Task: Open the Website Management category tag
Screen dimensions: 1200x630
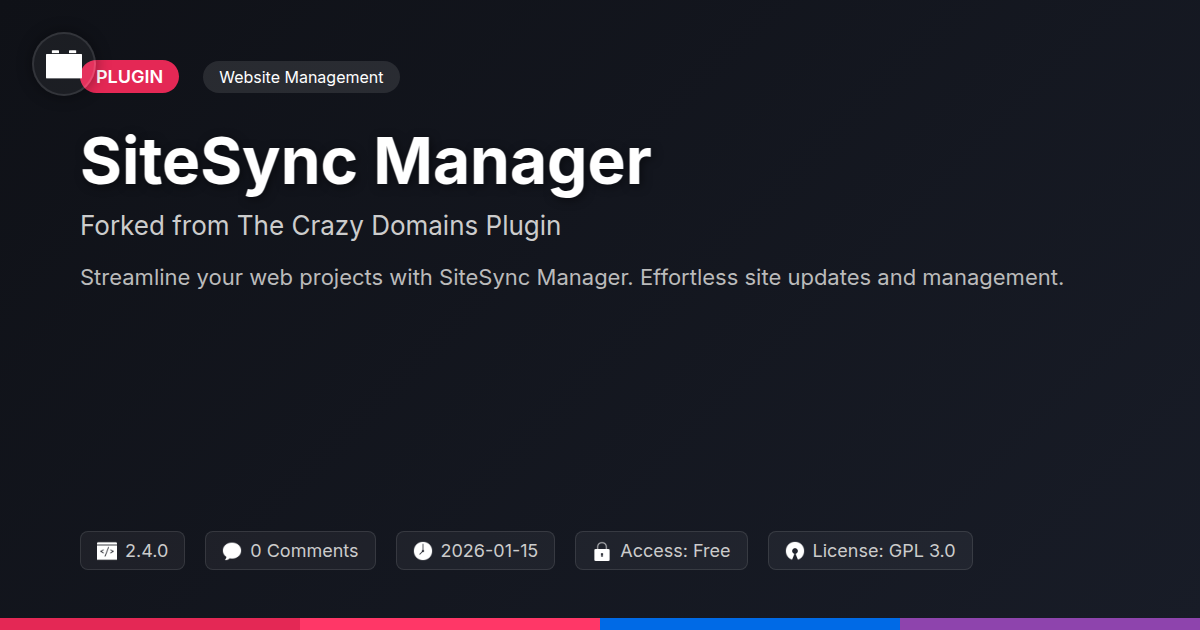Action: pos(301,77)
